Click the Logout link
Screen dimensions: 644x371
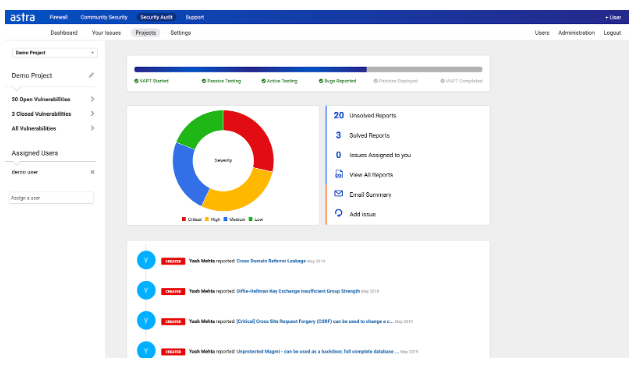pos(612,33)
